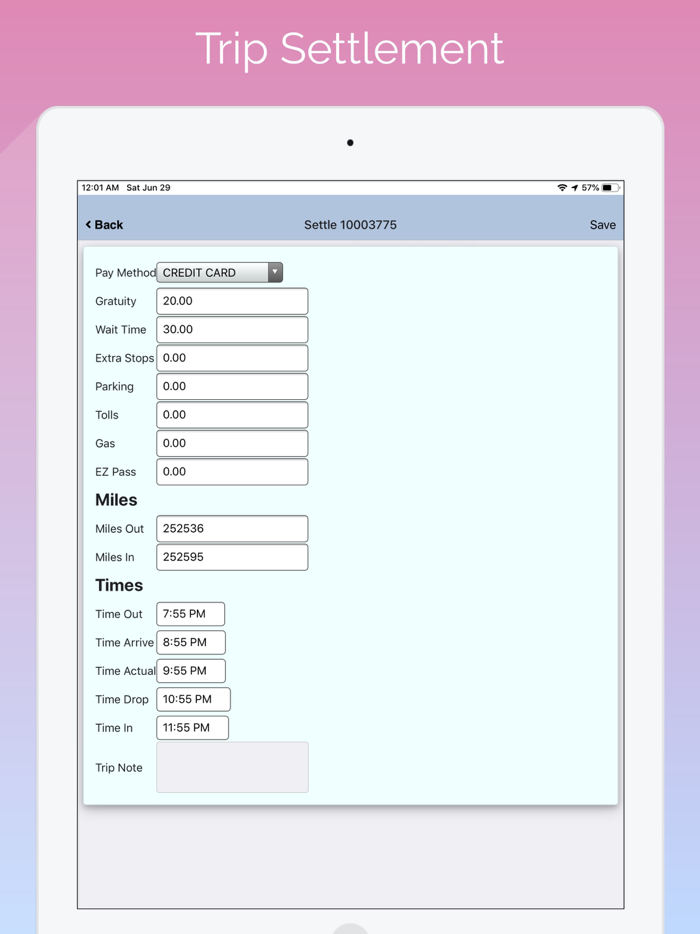Open the Pay Method dropdown
This screenshot has width=700, height=934.
(x=219, y=272)
